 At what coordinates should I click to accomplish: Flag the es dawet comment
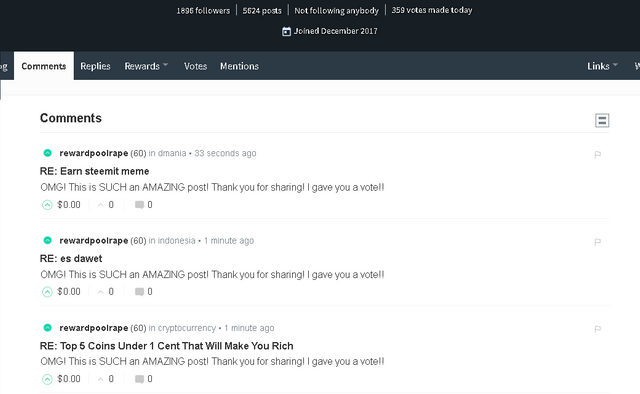pyautogui.click(x=598, y=242)
